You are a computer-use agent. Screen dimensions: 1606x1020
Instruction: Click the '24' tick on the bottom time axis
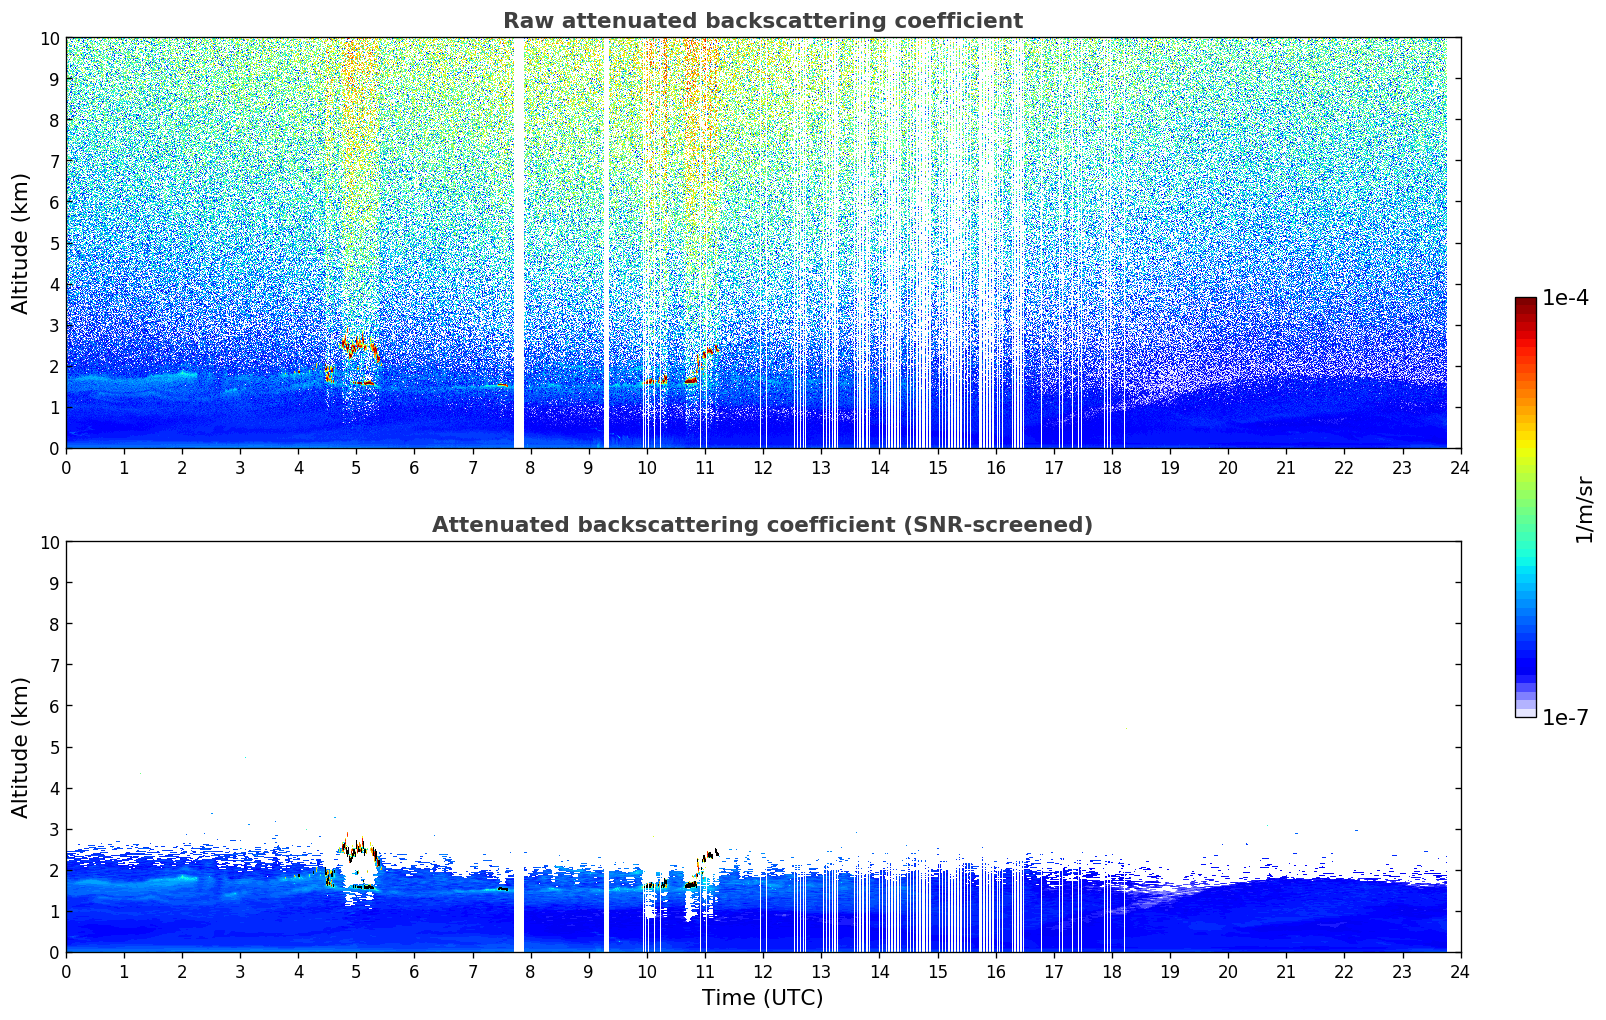1460,971
